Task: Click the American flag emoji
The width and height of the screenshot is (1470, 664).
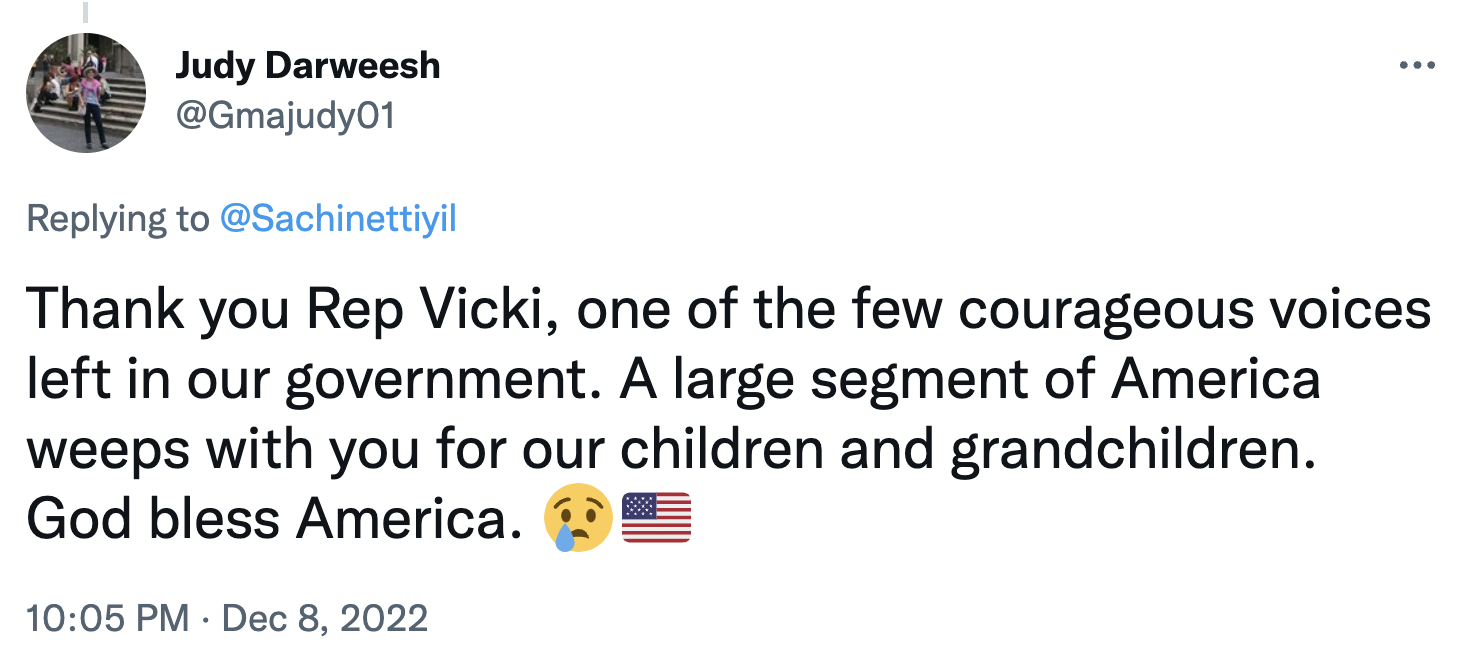Action: (656, 518)
